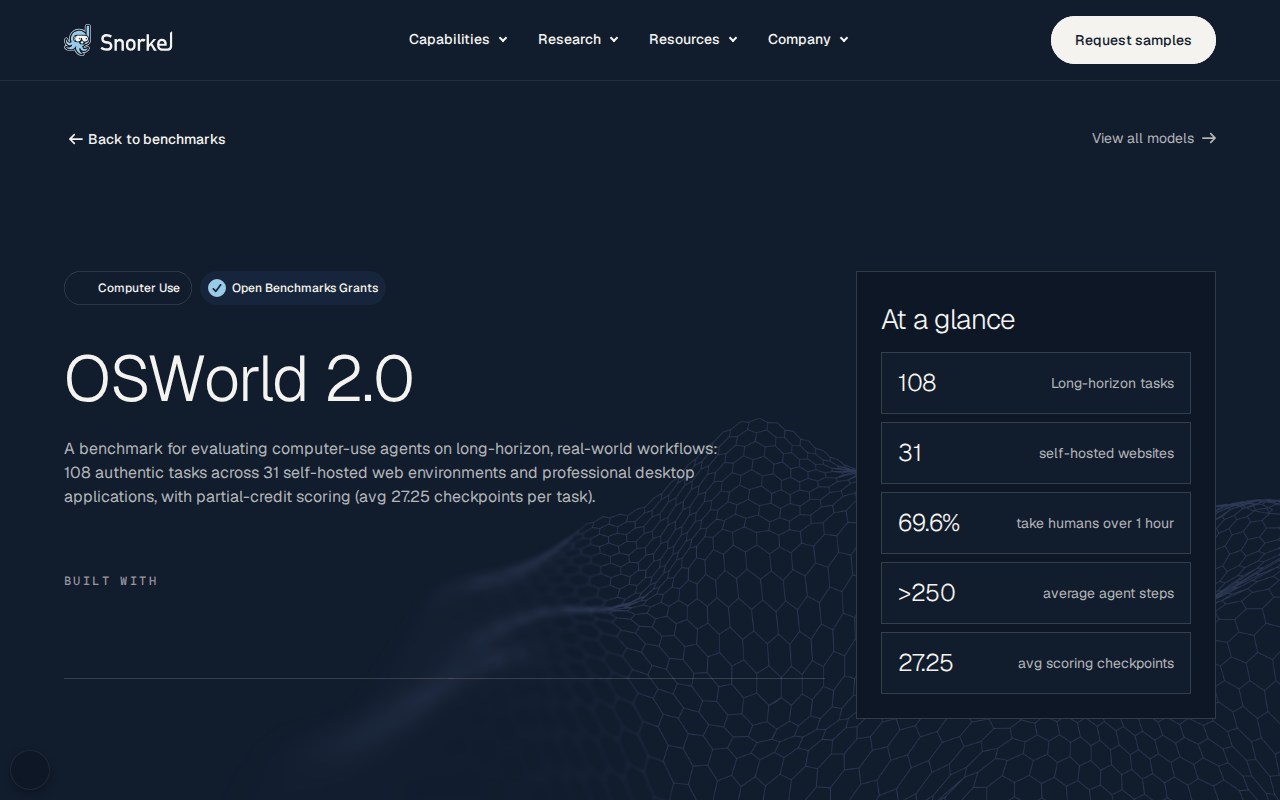Click the back arrow beside Back to benchmarks
1280x800 pixels.
(75, 139)
